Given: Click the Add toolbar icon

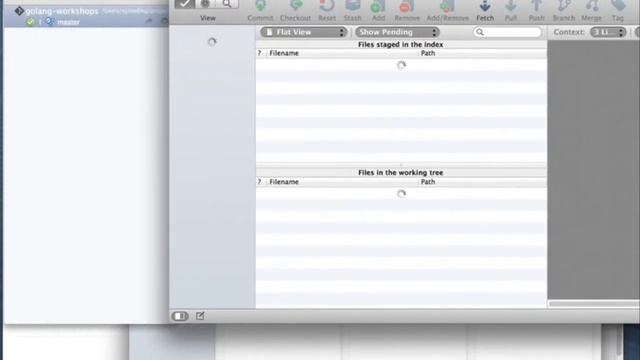Looking at the screenshot, I should (378, 6).
